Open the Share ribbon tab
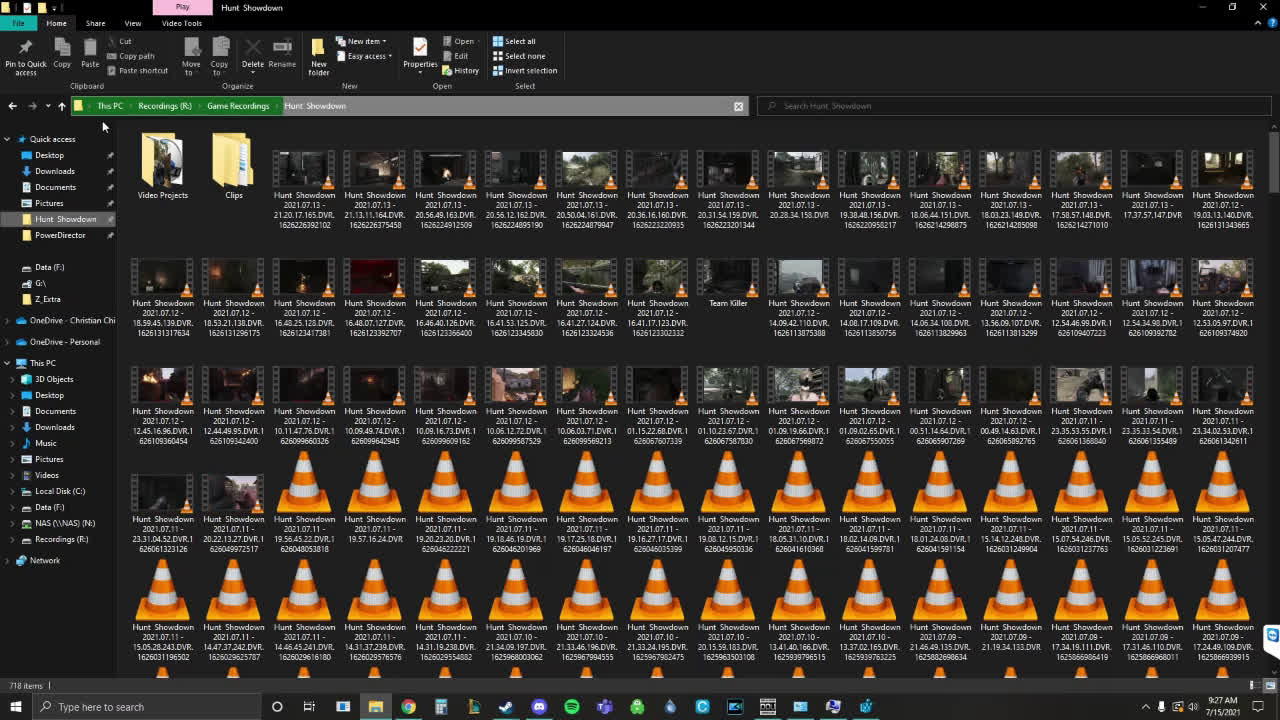The height and width of the screenshot is (720, 1280). tap(95, 23)
